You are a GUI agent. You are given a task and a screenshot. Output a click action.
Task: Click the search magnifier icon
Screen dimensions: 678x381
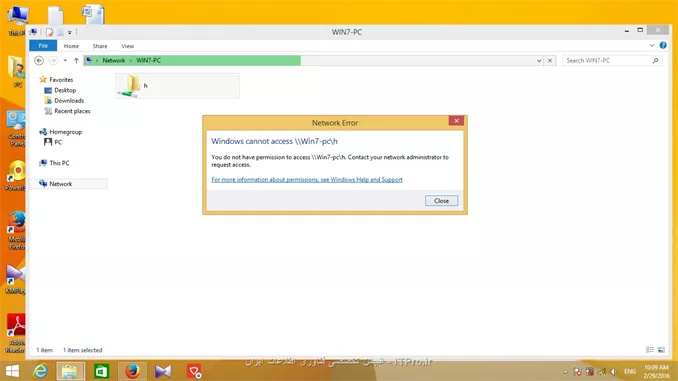pyautogui.click(x=656, y=61)
